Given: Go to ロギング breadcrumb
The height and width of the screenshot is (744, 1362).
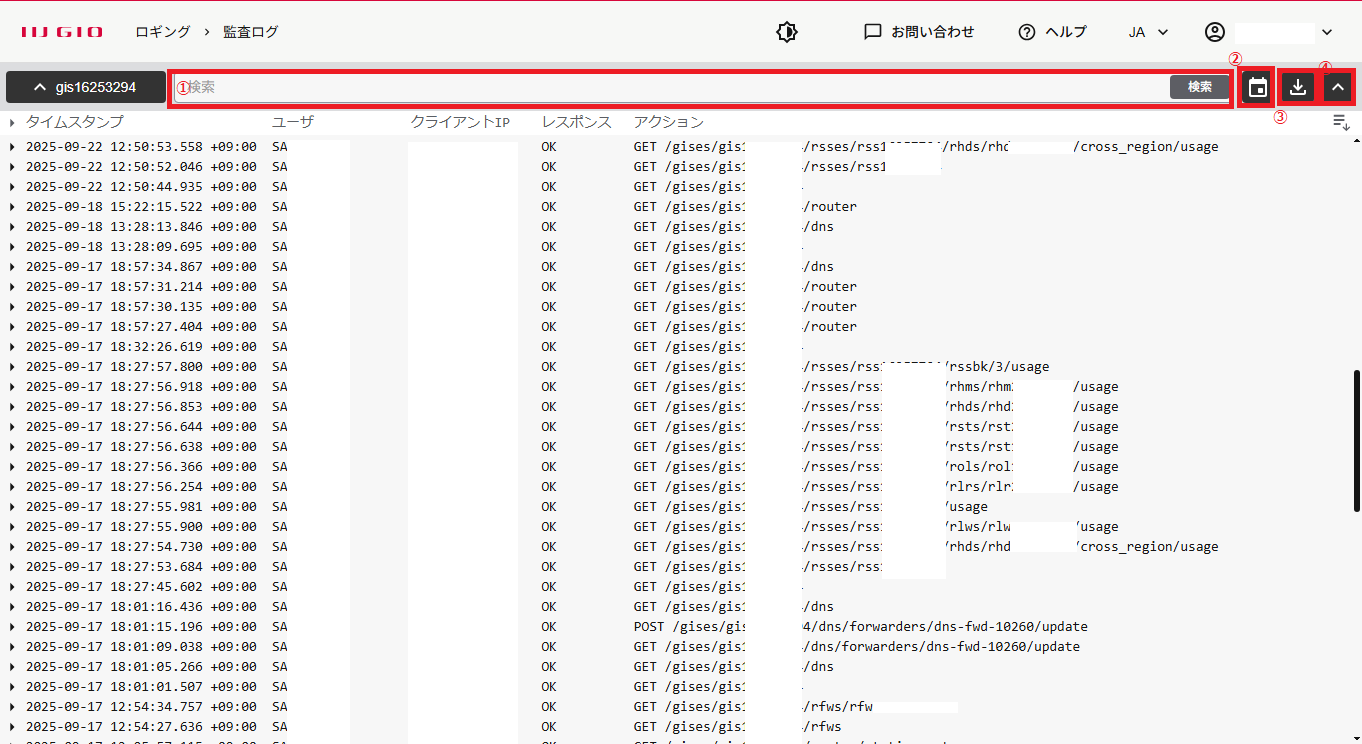Looking at the screenshot, I should click(163, 32).
